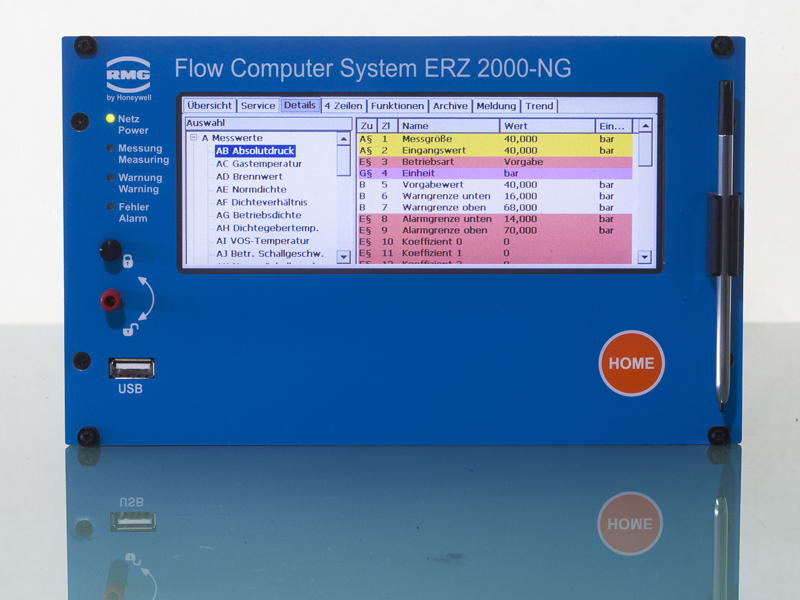Click the 70,000 value cell
Image resolution: width=800 pixels, height=600 pixels.
tap(520, 230)
